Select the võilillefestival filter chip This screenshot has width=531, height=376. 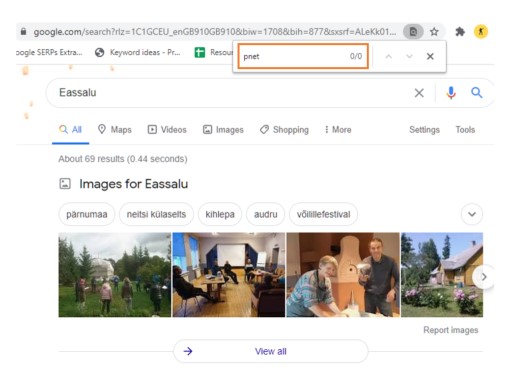(x=323, y=214)
